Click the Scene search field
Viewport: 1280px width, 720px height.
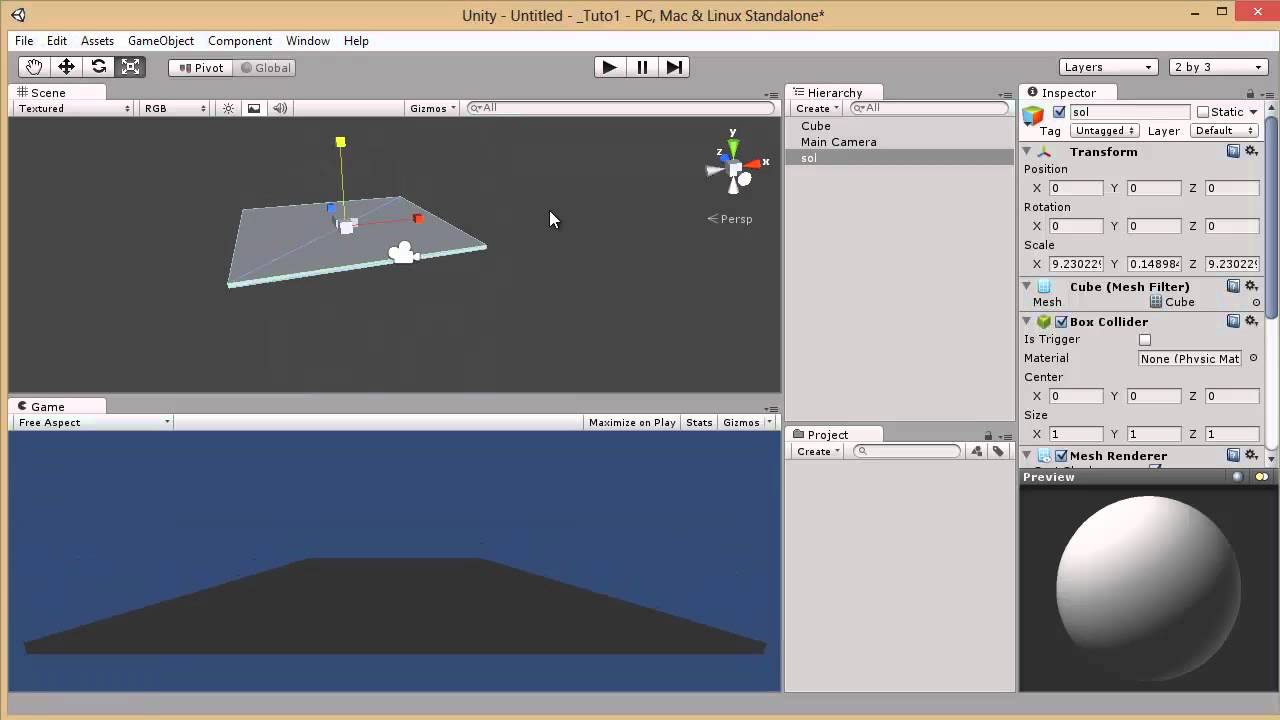pyautogui.click(x=620, y=108)
